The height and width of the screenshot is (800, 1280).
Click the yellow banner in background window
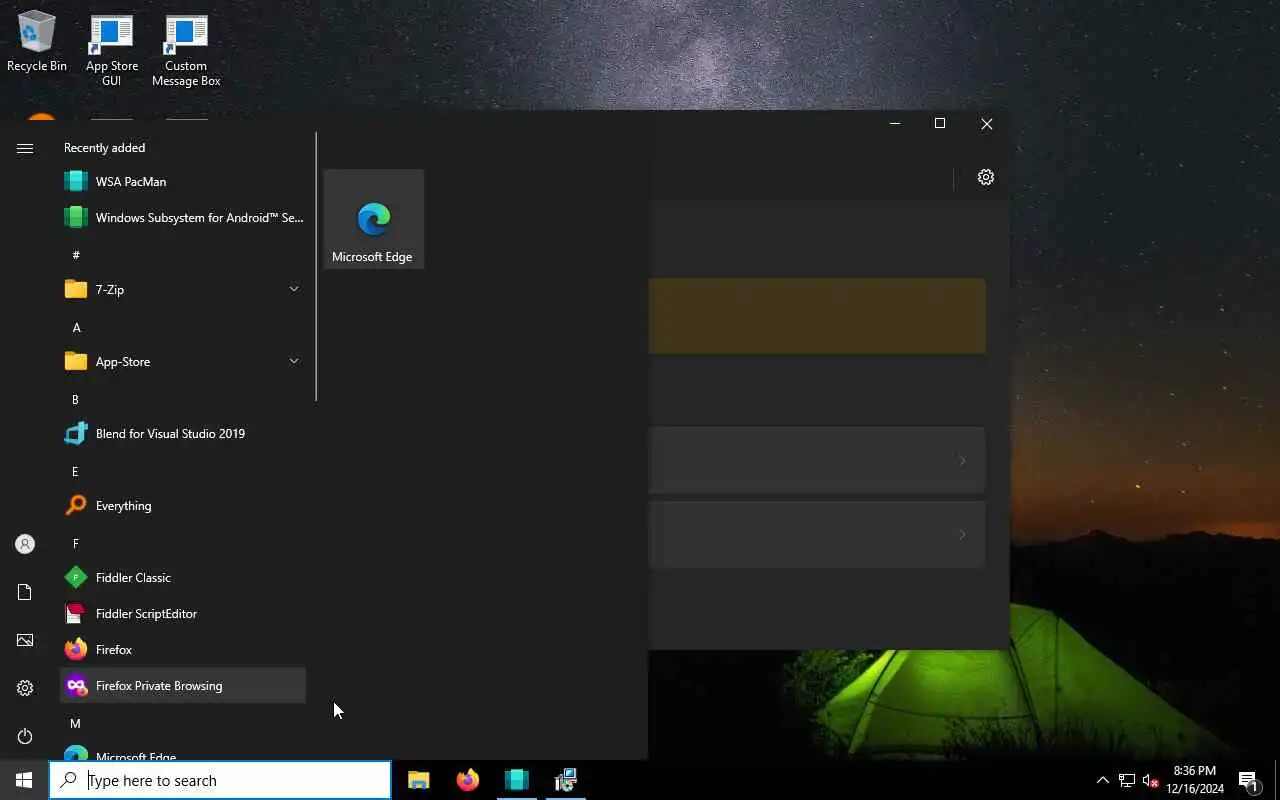tap(817, 316)
